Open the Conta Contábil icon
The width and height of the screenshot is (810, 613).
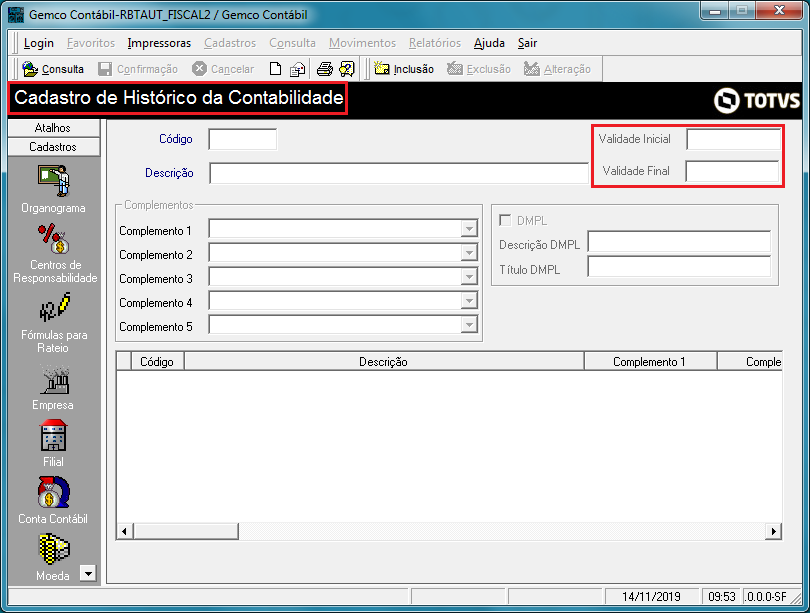(54, 492)
